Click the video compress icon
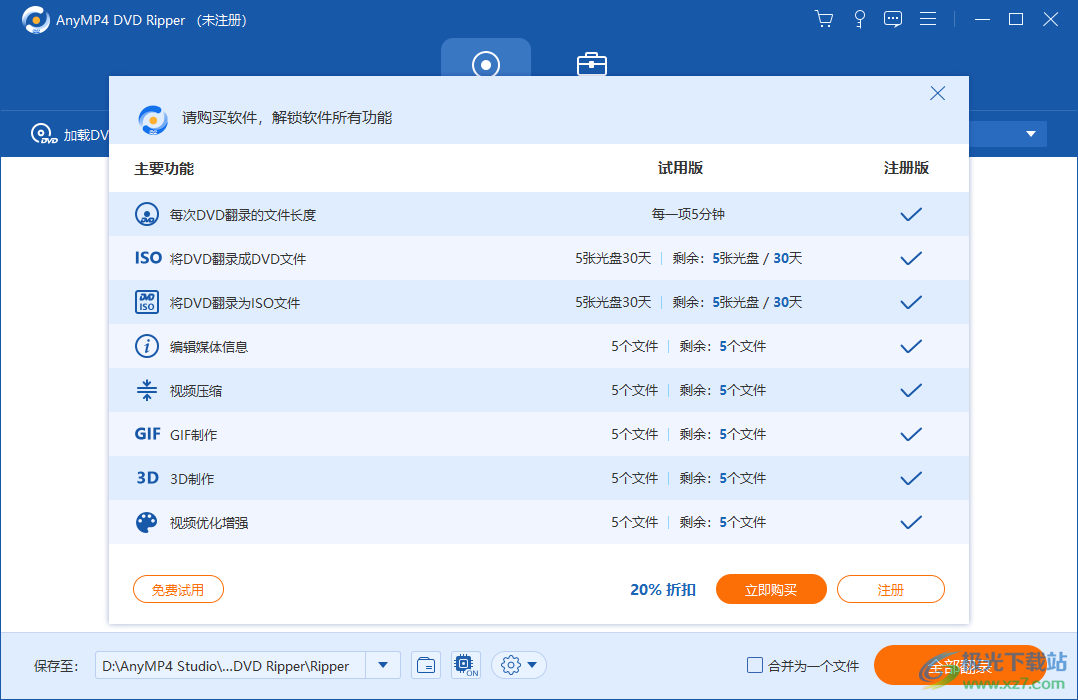Viewport: 1078px width, 700px height. pyautogui.click(x=146, y=390)
